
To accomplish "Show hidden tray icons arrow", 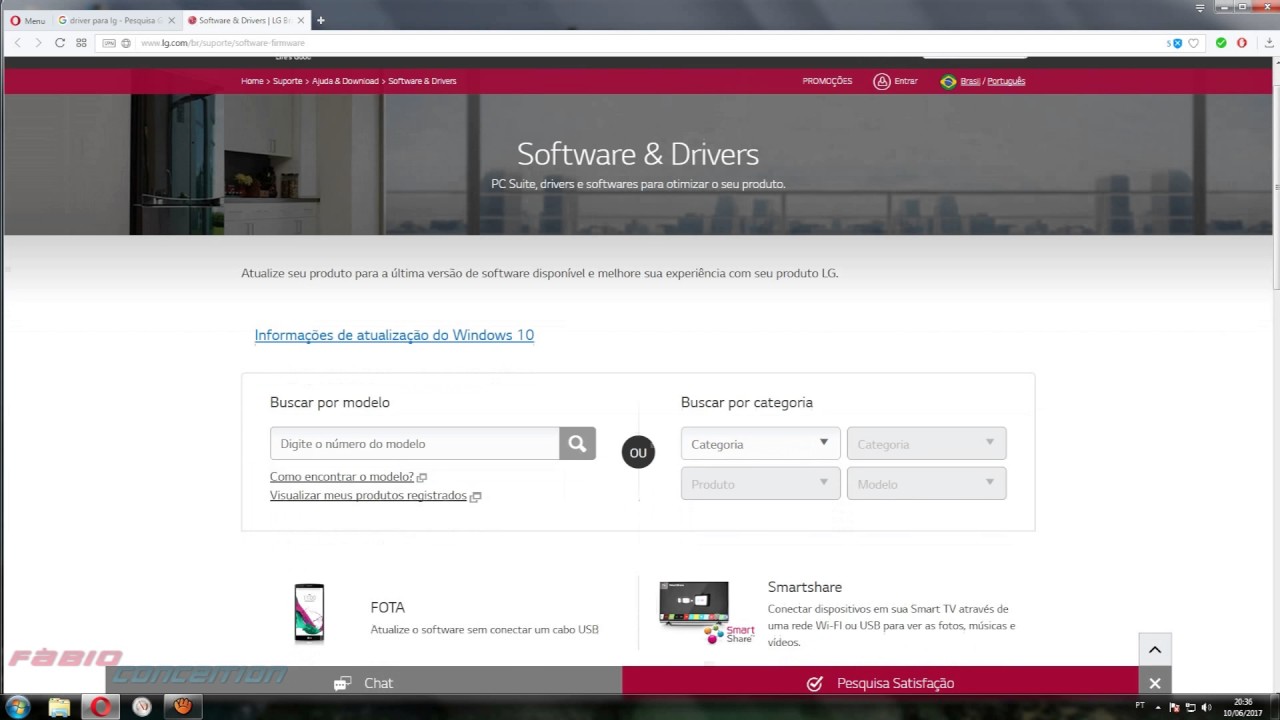I will (1160, 707).
